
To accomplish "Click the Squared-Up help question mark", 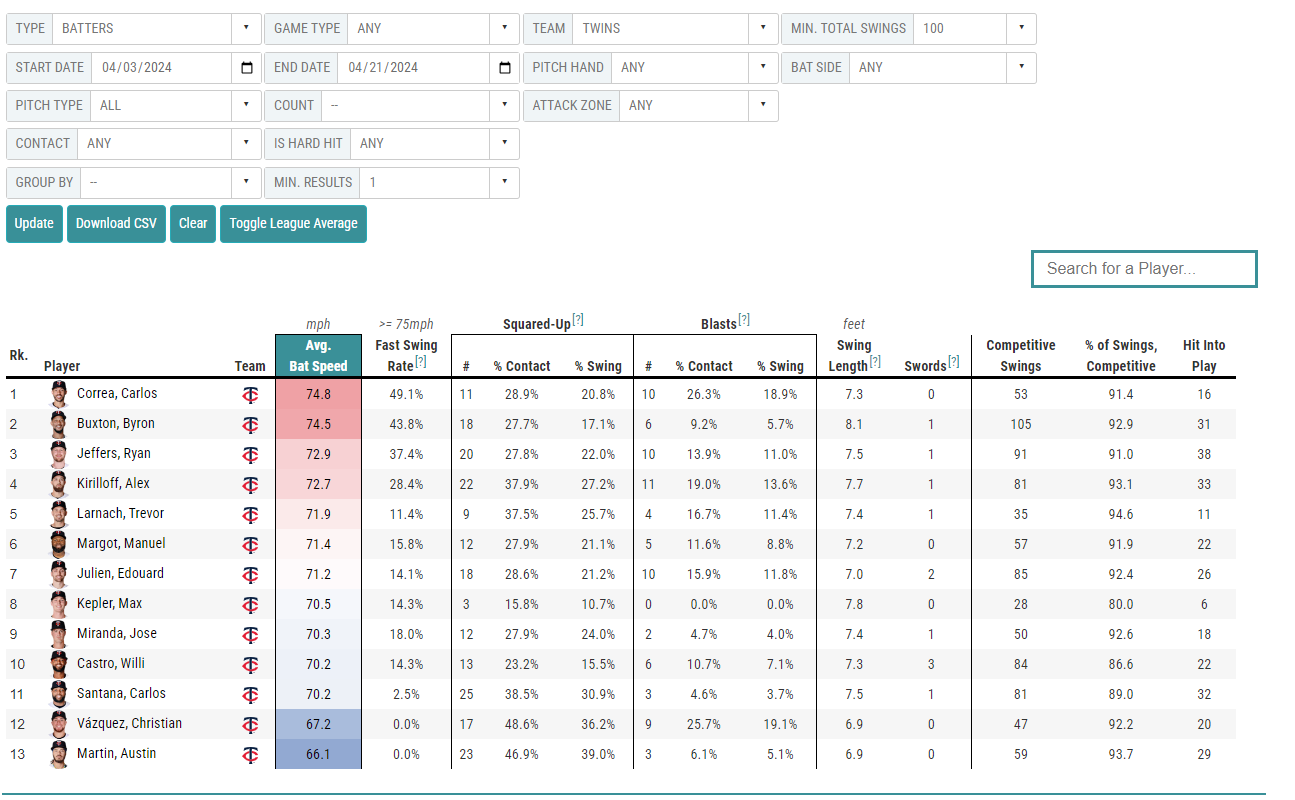I will click(578, 321).
